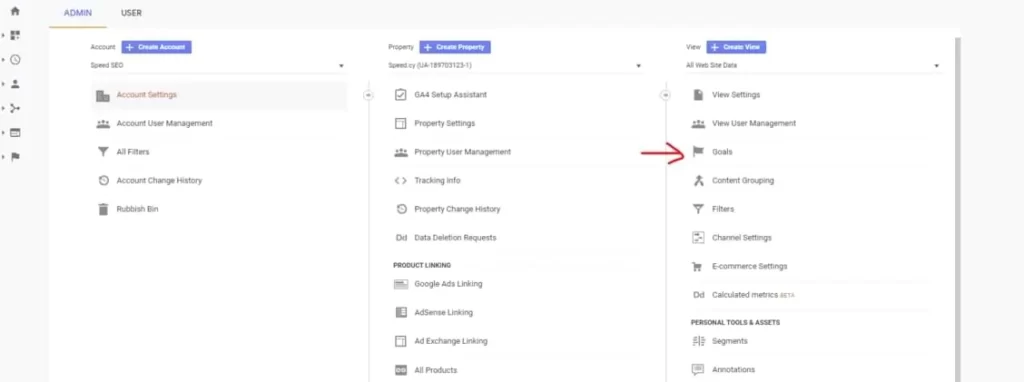1024x382 pixels.
Task: Go to Home via the house icon
Action: tap(15, 11)
